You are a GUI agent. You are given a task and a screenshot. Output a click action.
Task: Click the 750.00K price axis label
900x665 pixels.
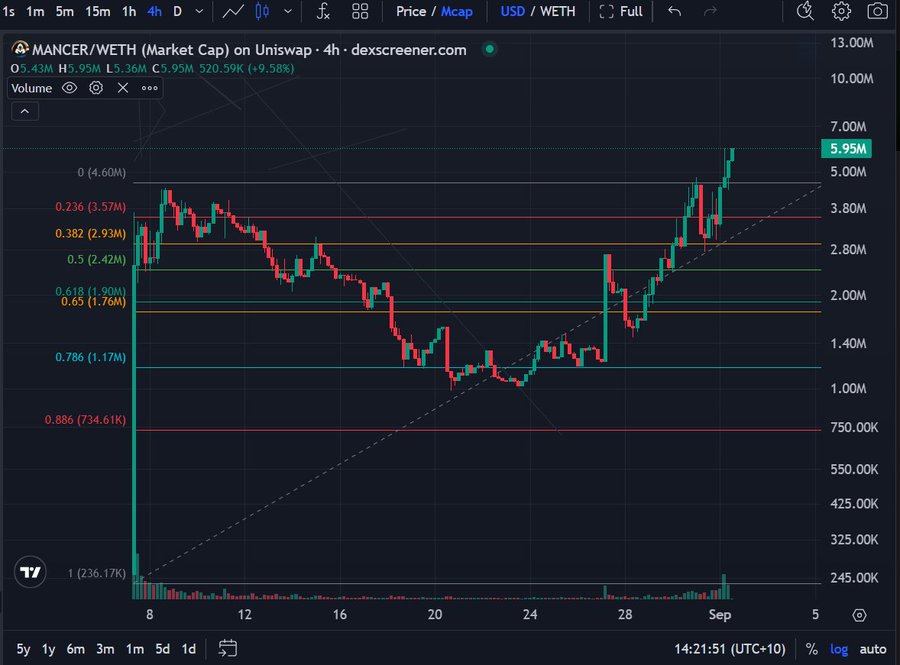pyautogui.click(x=854, y=427)
